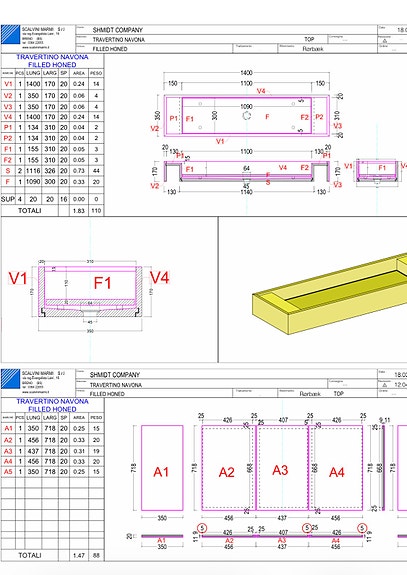Viewport: 407px width, 575px height.
Task: Click the large F1 label in section view
Action: [x=102, y=283]
